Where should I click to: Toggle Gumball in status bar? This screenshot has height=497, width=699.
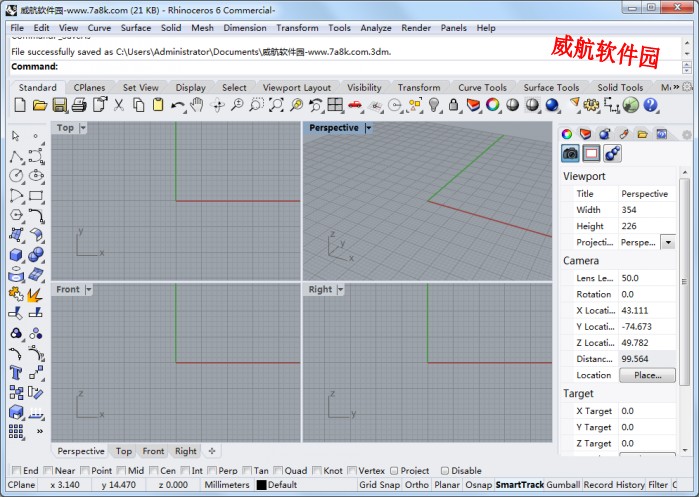pos(563,485)
